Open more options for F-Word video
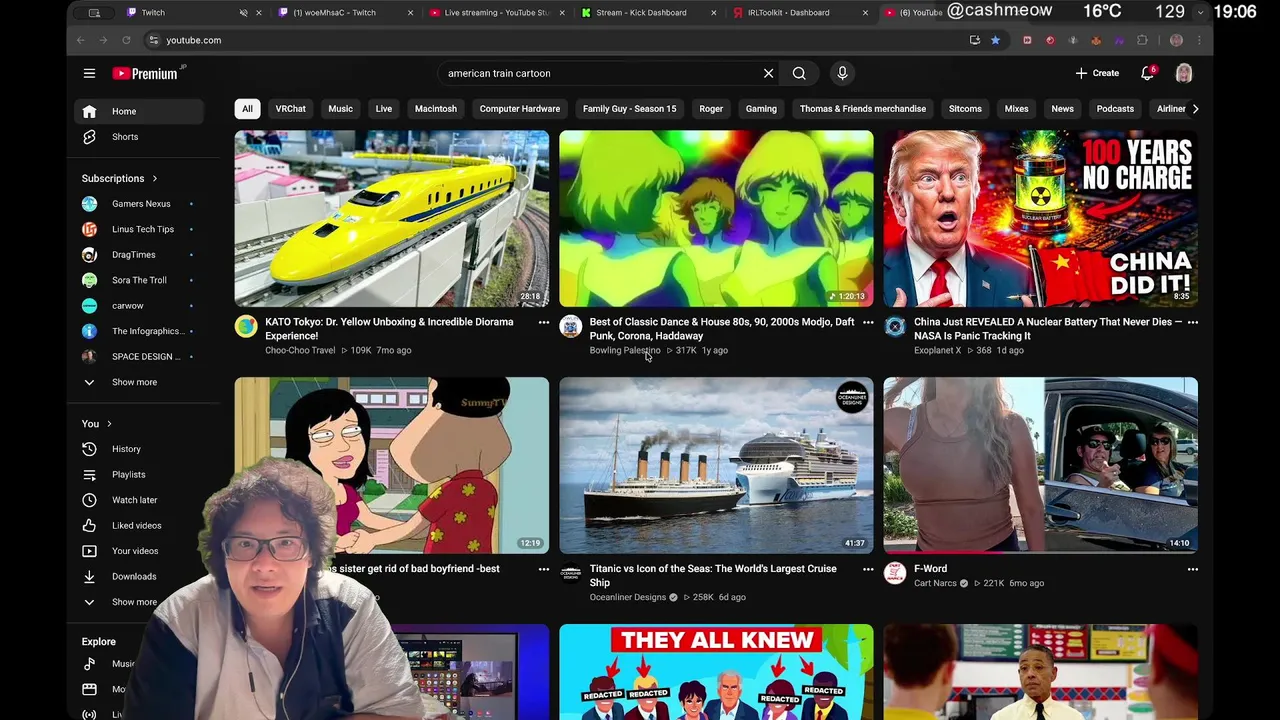This screenshot has height=720, width=1280. click(x=1192, y=569)
